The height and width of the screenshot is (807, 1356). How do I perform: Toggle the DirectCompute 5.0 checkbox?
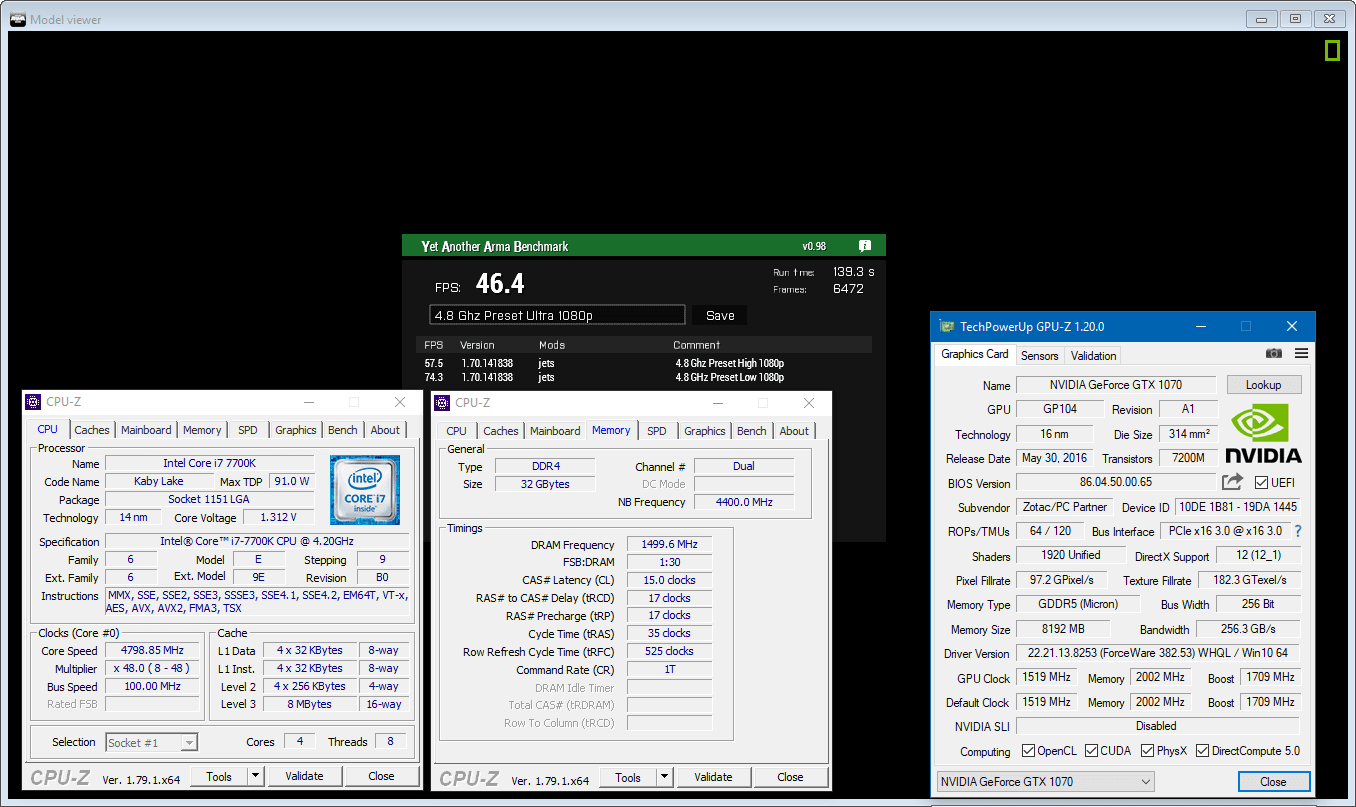pyautogui.click(x=1202, y=751)
